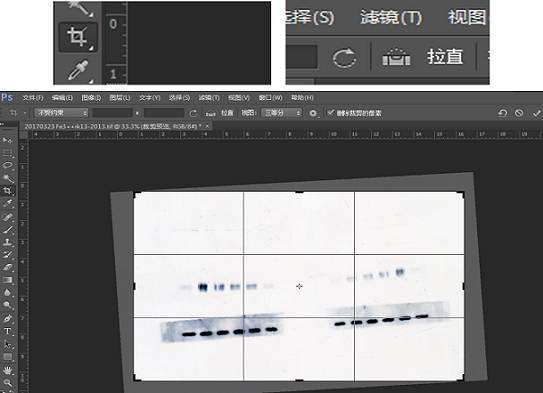543x393 pixels.
Task: Select the Horizontal Type tool
Action: tap(7, 331)
